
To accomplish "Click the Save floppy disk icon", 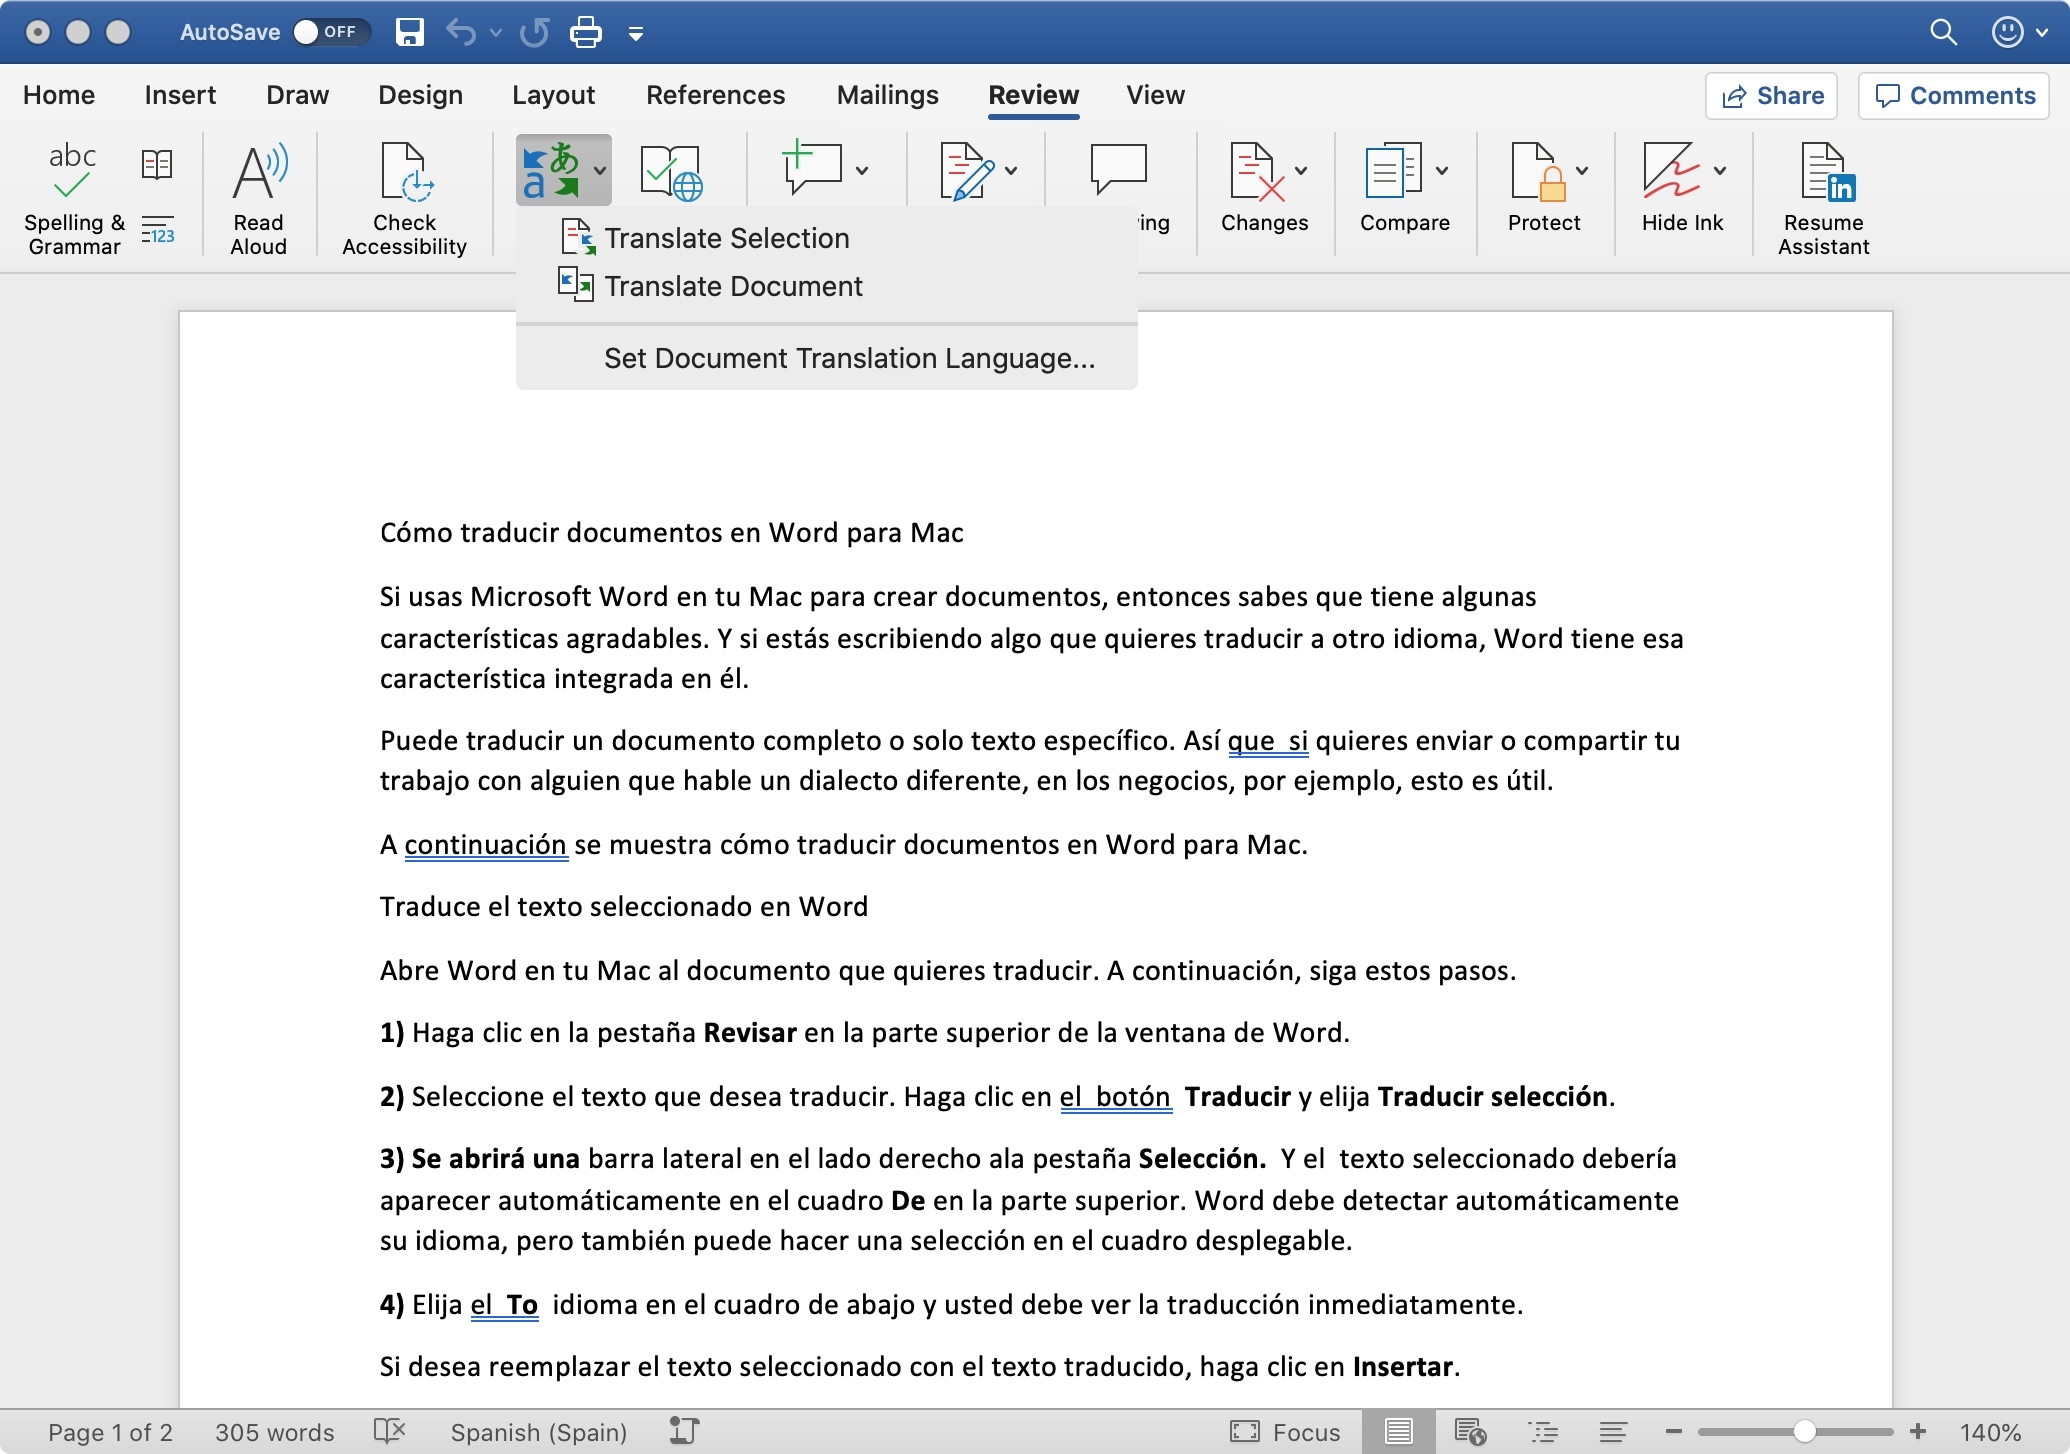I will pos(409,32).
